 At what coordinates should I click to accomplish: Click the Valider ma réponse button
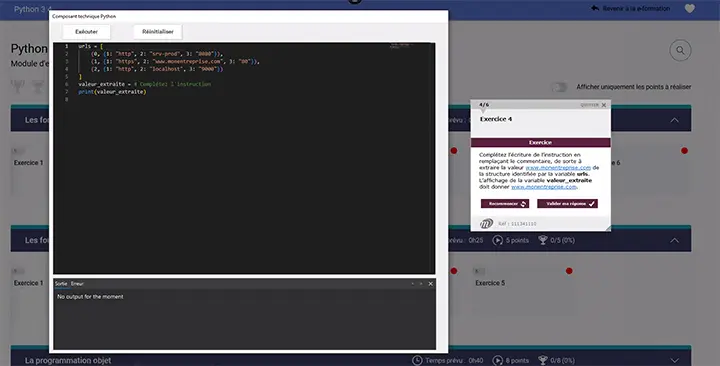pos(567,203)
